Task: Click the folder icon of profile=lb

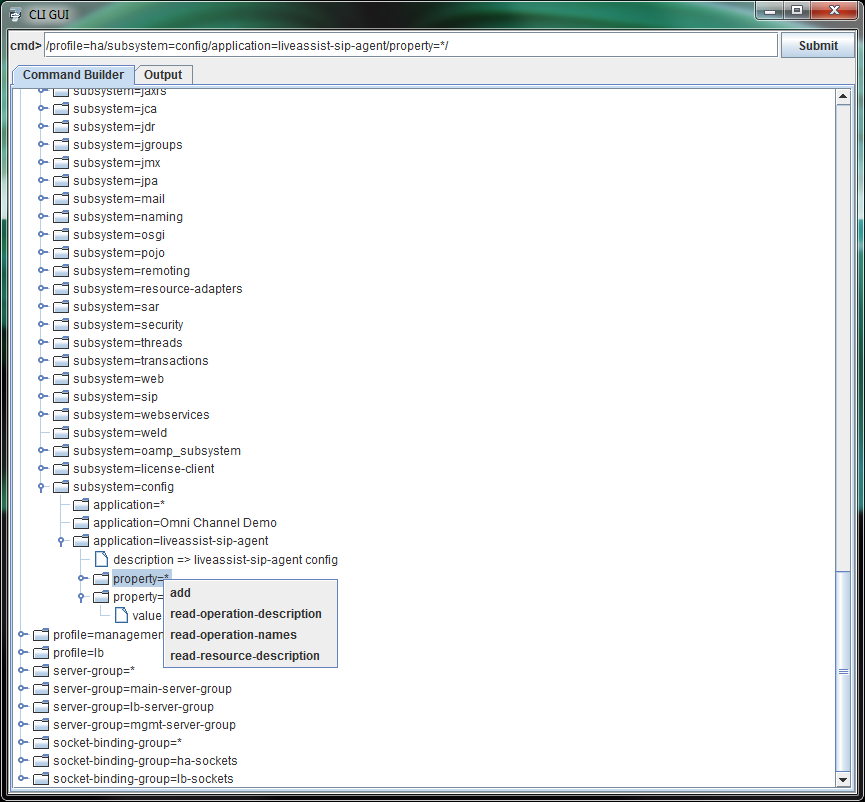Action: pyautogui.click(x=41, y=653)
